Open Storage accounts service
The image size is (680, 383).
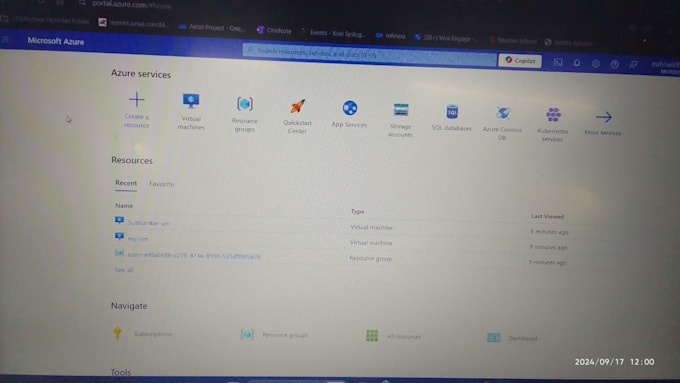pos(400,120)
